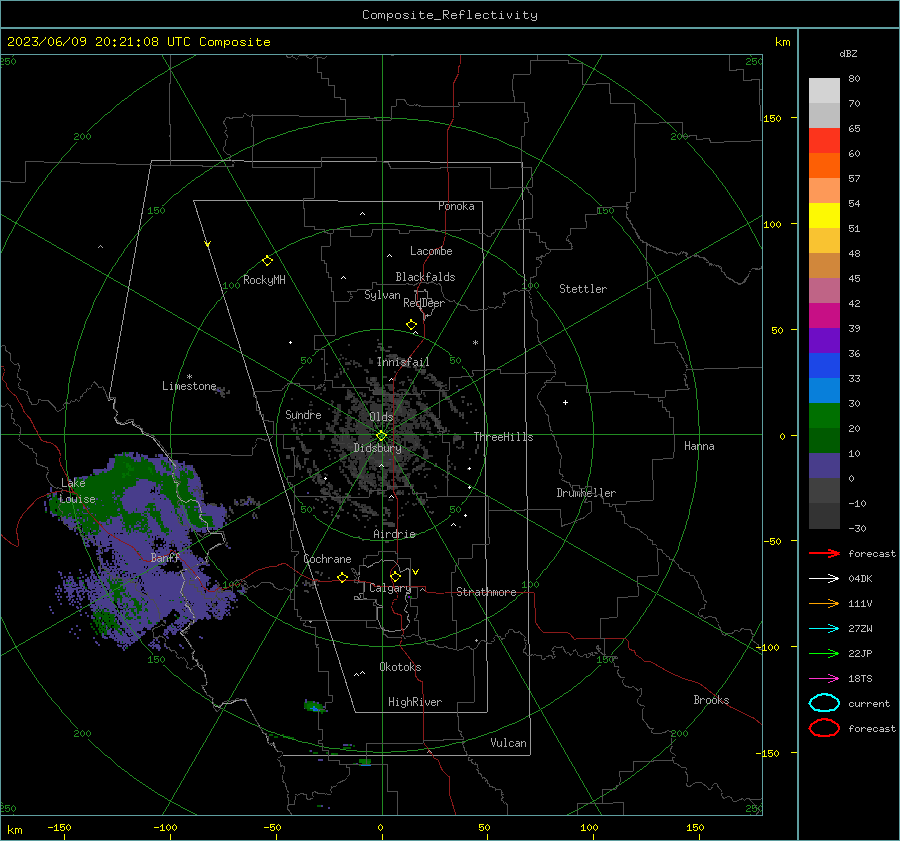Click the precipitation echo over Banff
Viewport: 900px width, 841px height.
(x=143, y=551)
